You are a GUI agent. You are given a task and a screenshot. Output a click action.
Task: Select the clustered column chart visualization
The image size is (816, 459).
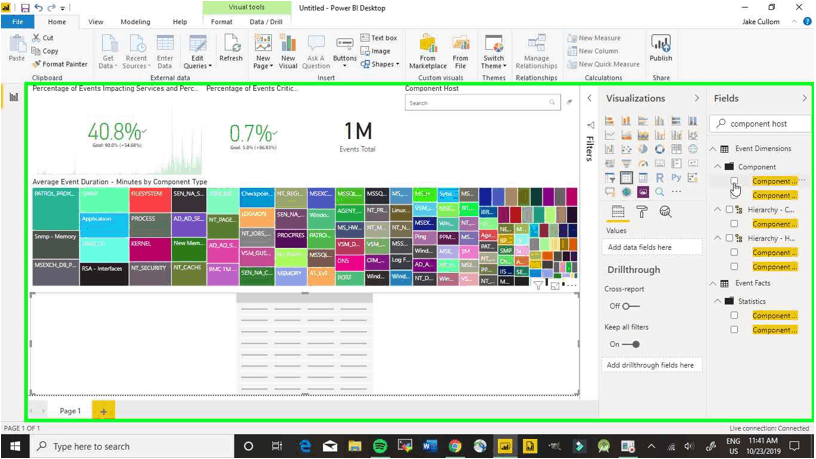(x=659, y=121)
